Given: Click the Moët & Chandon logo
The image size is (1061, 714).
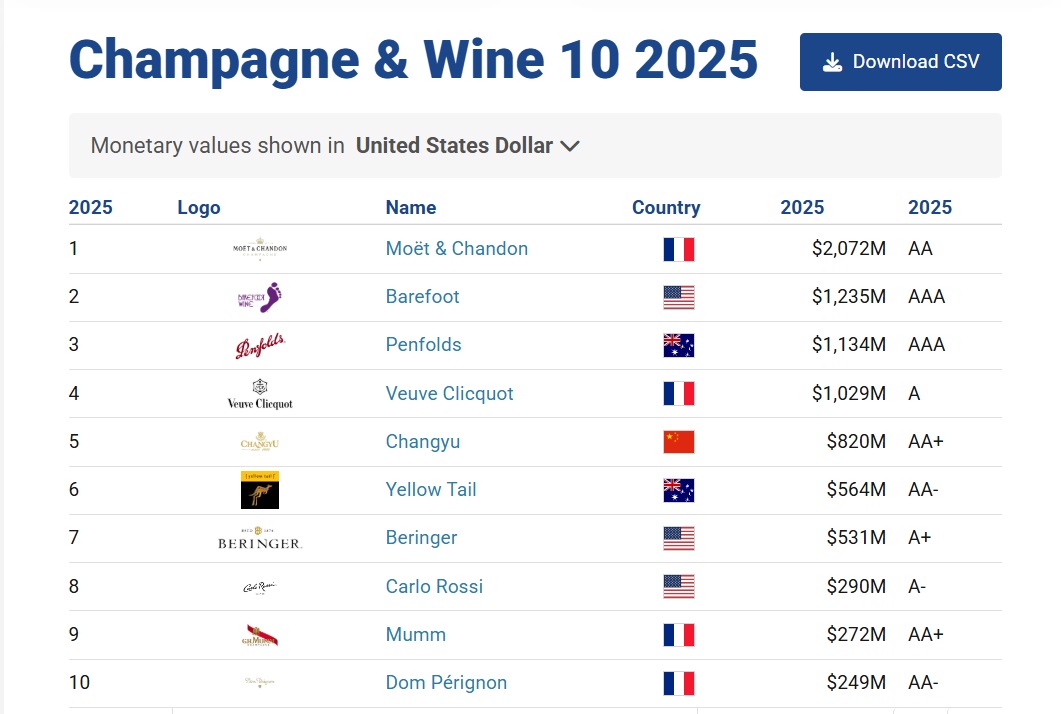Looking at the screenshot, I should click(x=260, y=249).
